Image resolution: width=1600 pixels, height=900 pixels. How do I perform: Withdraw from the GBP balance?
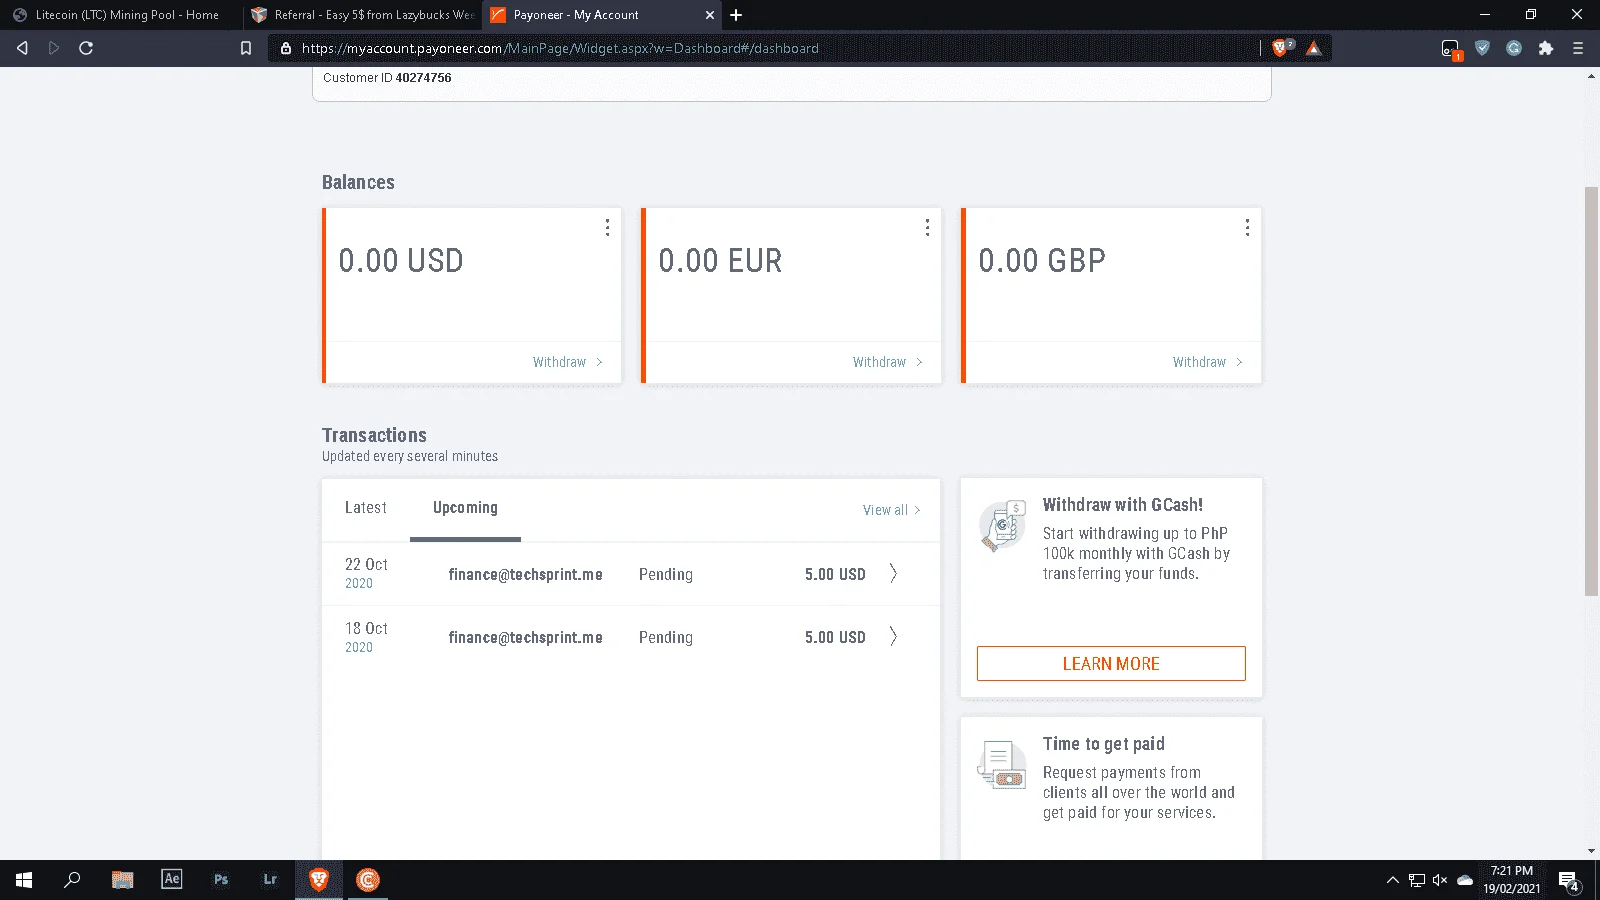pos(1208,362)
